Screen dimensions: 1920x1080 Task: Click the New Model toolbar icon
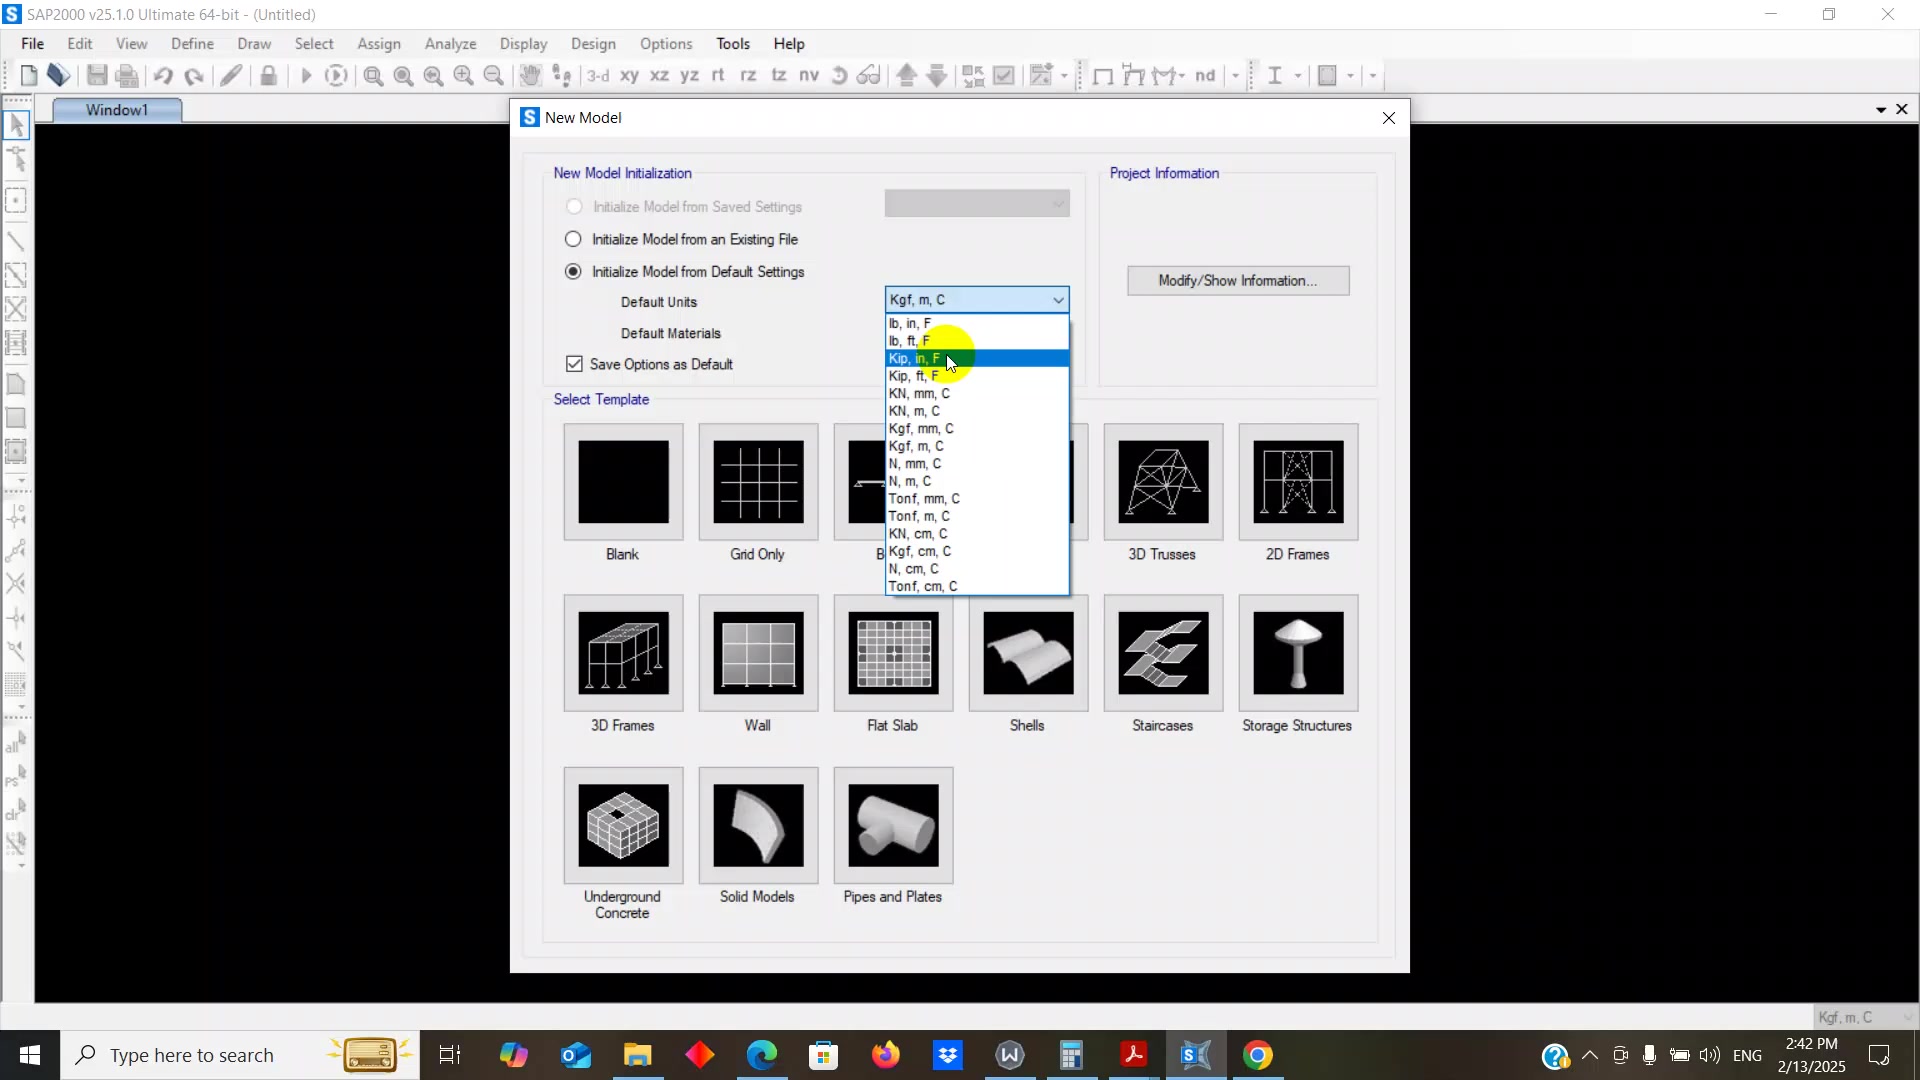coord(28,75)
